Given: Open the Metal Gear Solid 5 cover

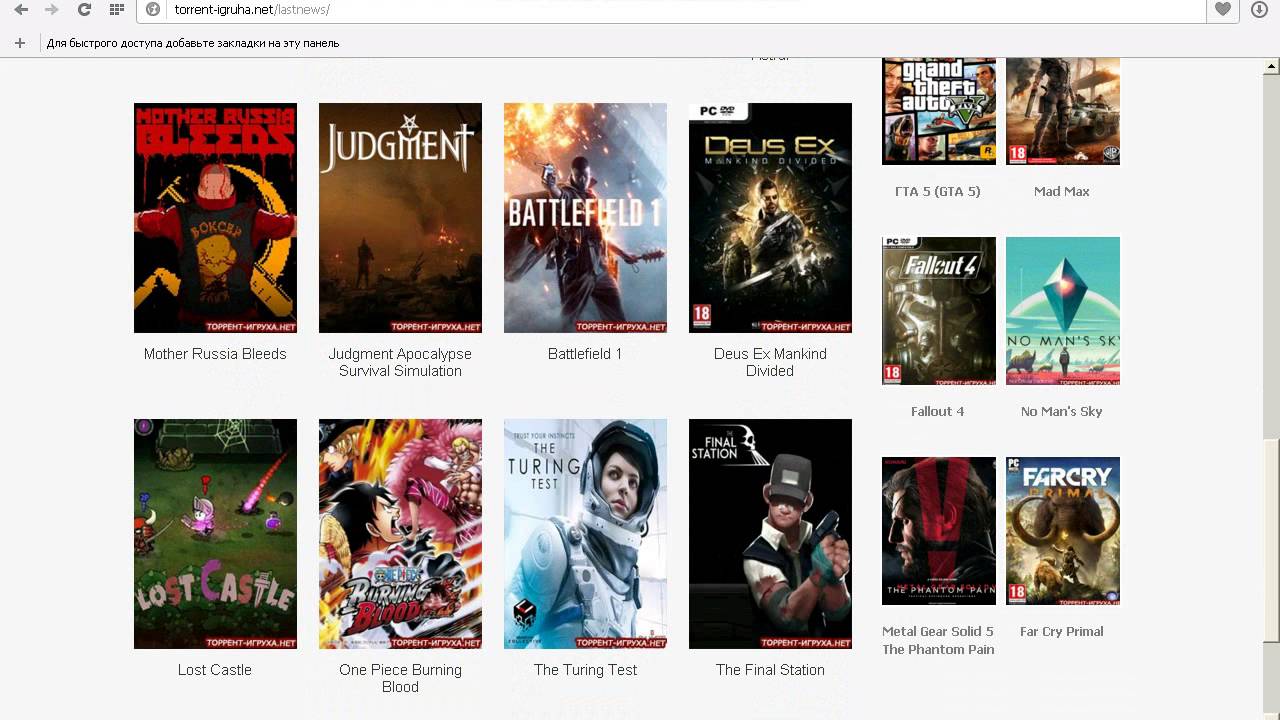Looking at the screenshot, I should [x=939, y=531].
